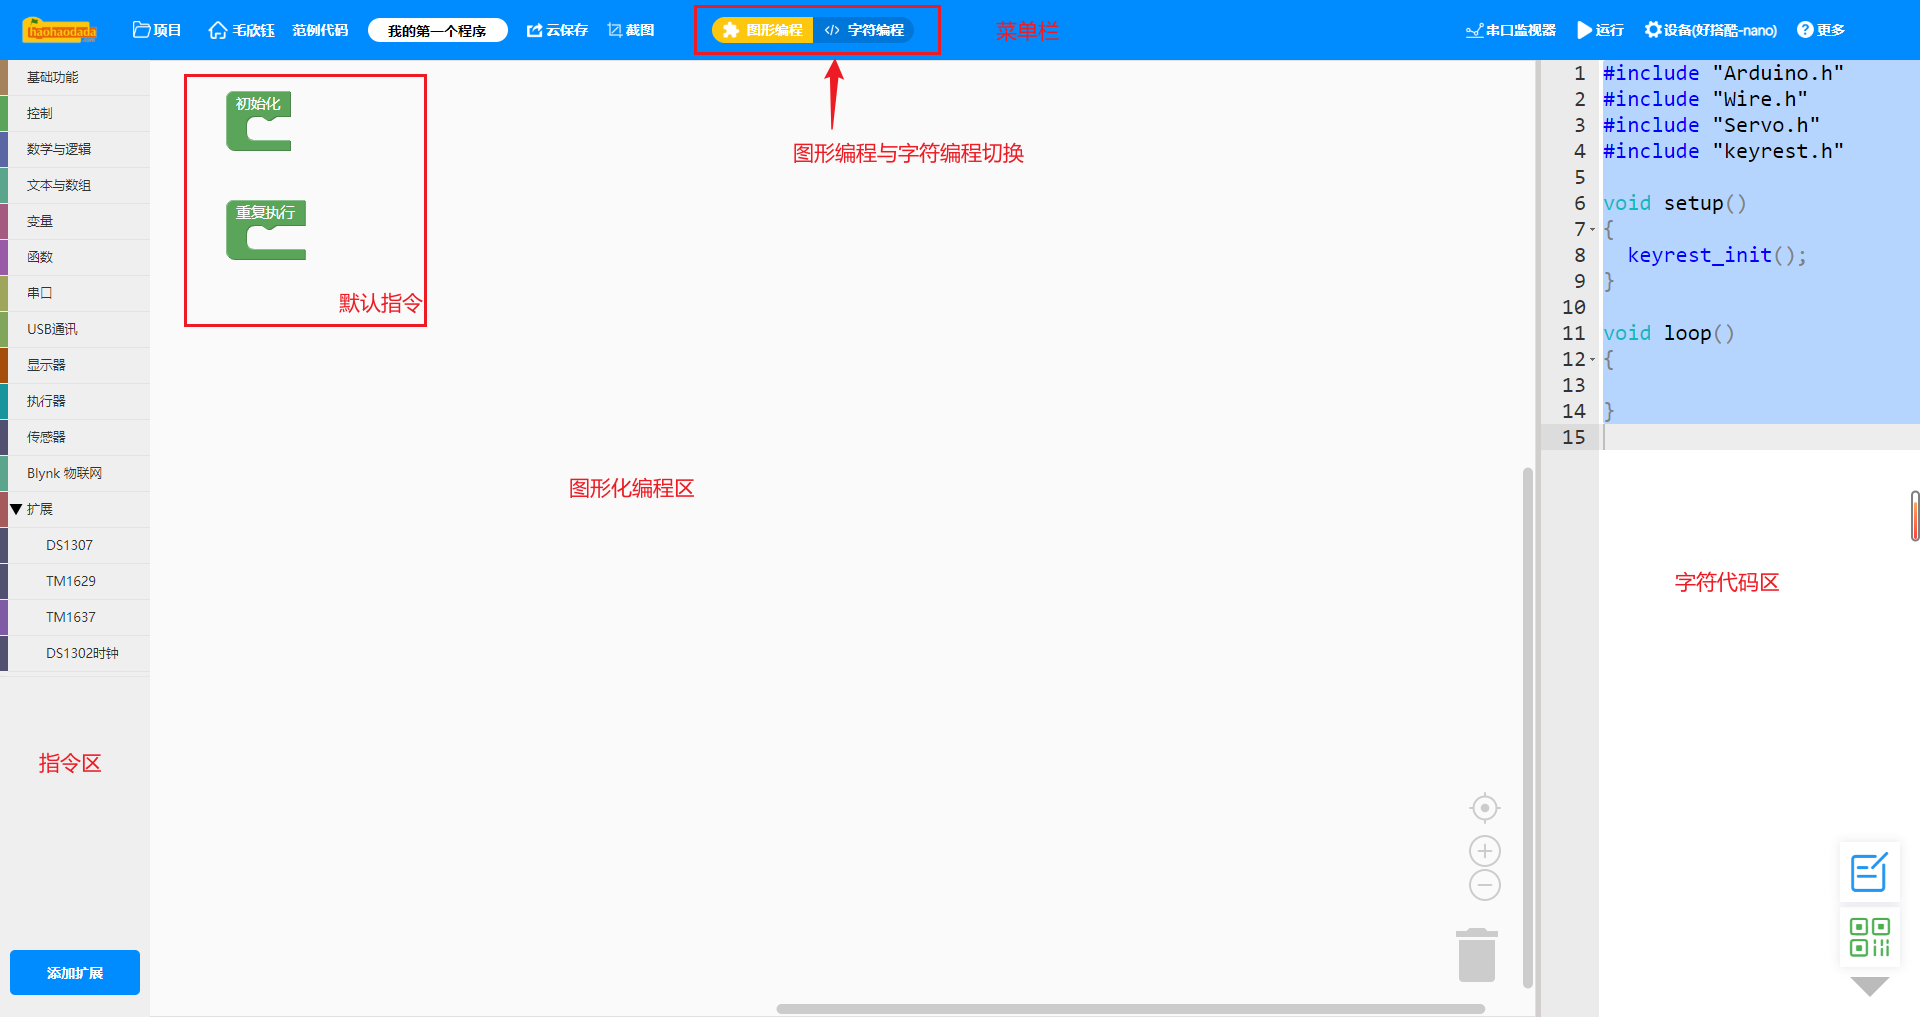
Task: Select the 执行器 category
Action: 75,401
